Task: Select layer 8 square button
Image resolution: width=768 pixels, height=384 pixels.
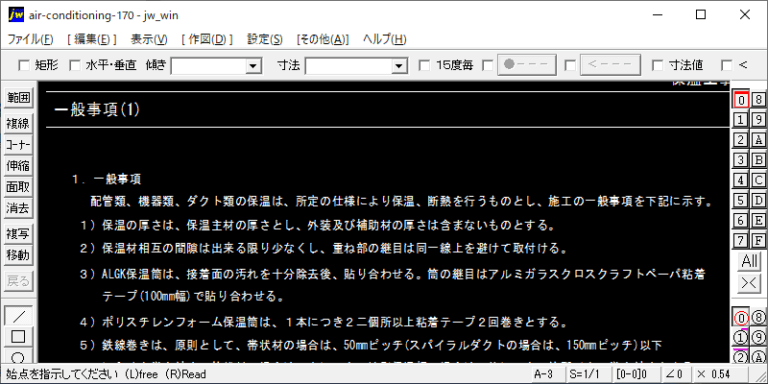Action: [759, 99]
